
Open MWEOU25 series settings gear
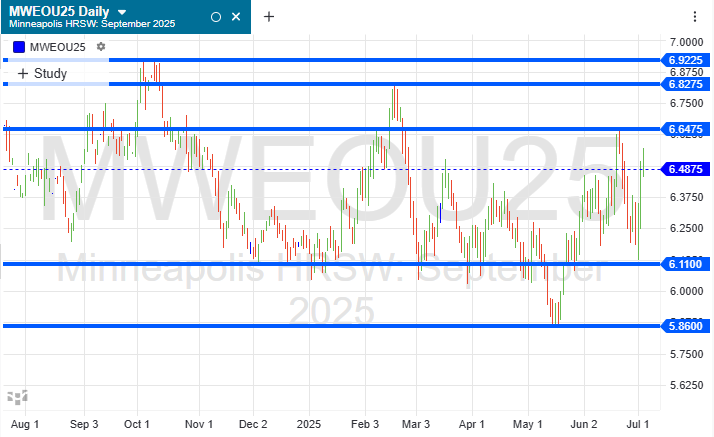[101, 46]
